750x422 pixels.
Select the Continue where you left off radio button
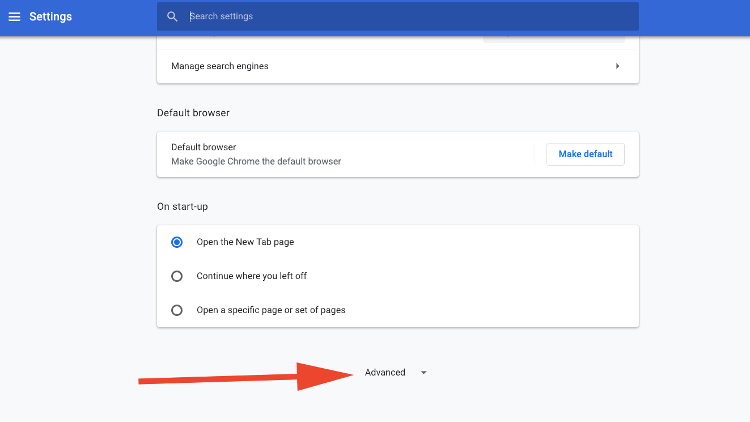pos(177,276)
